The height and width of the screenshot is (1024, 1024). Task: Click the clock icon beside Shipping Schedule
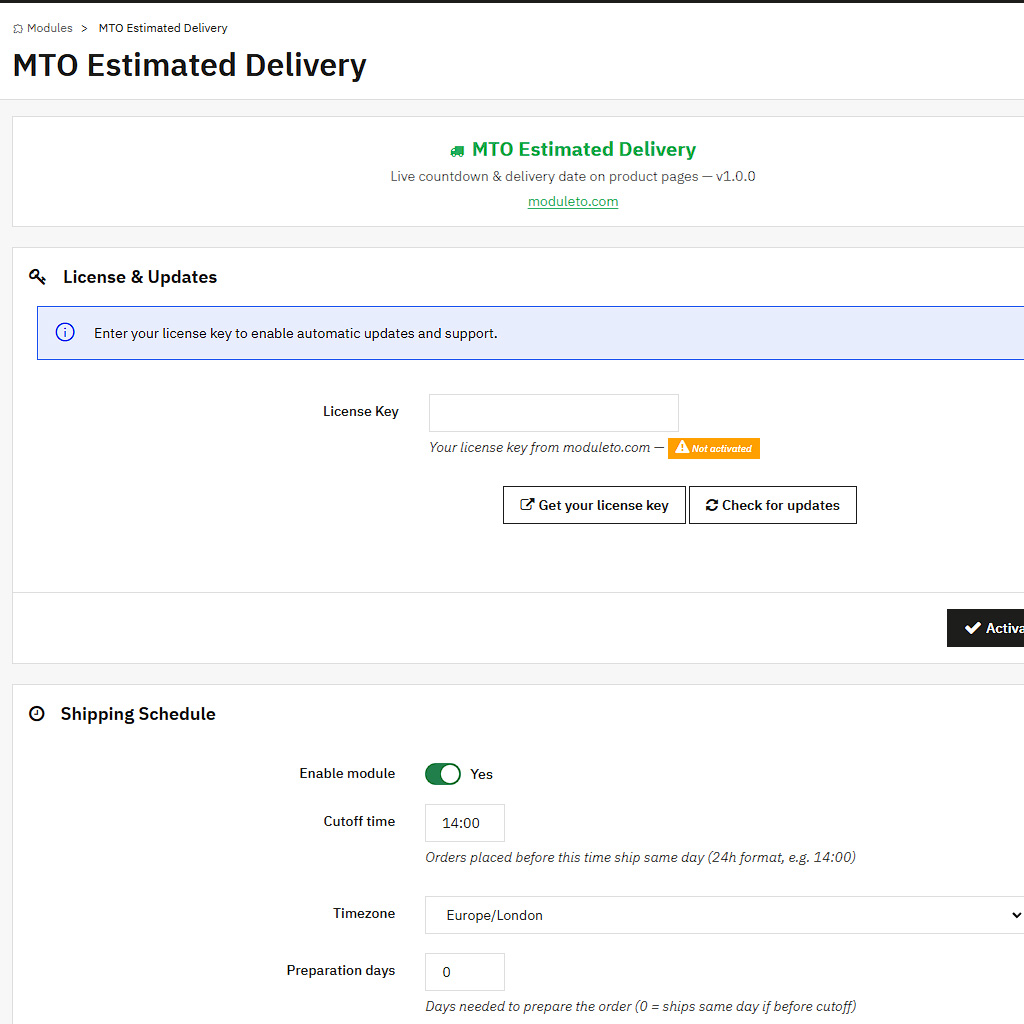(37, 714)
